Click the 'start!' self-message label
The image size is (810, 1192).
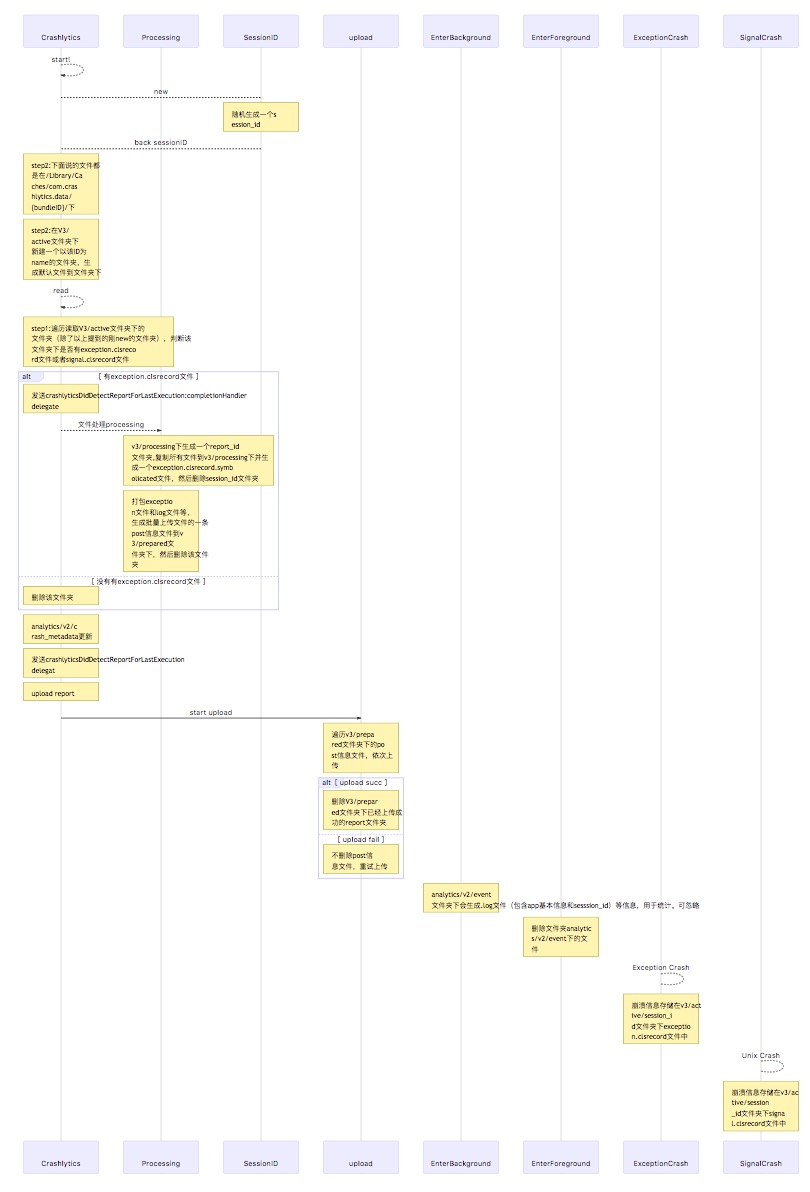[x=61, y=59]
